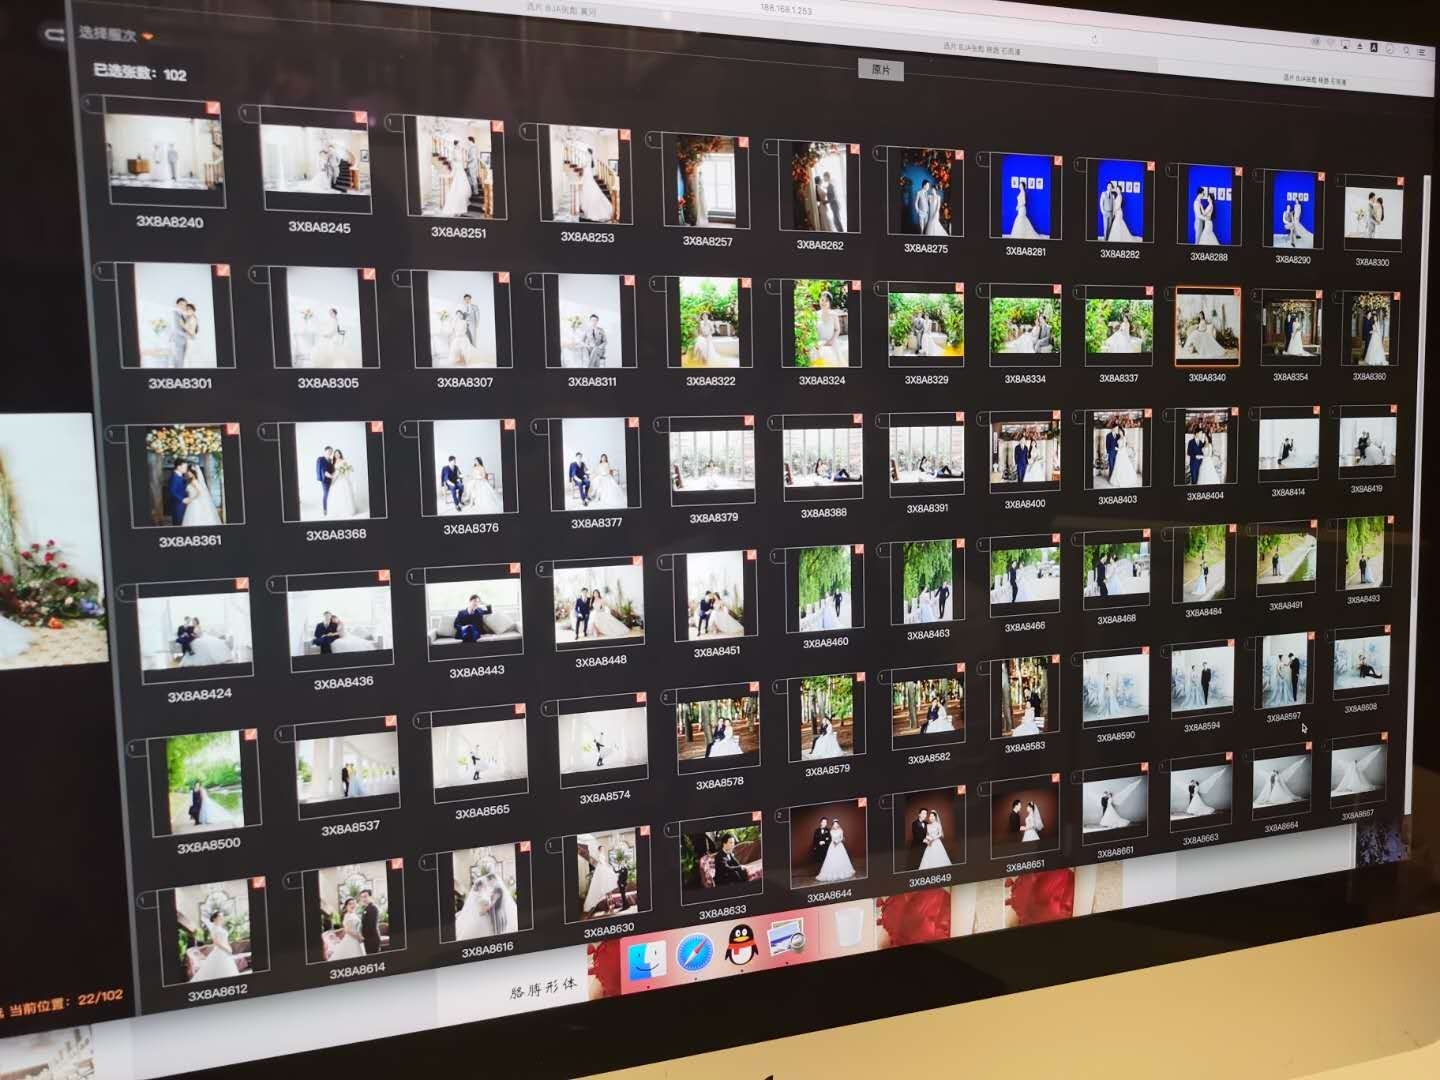Toggle the orange selected mark on 3X8A8424
This screenshot has width=1440, height=1080.
point(242,583)
